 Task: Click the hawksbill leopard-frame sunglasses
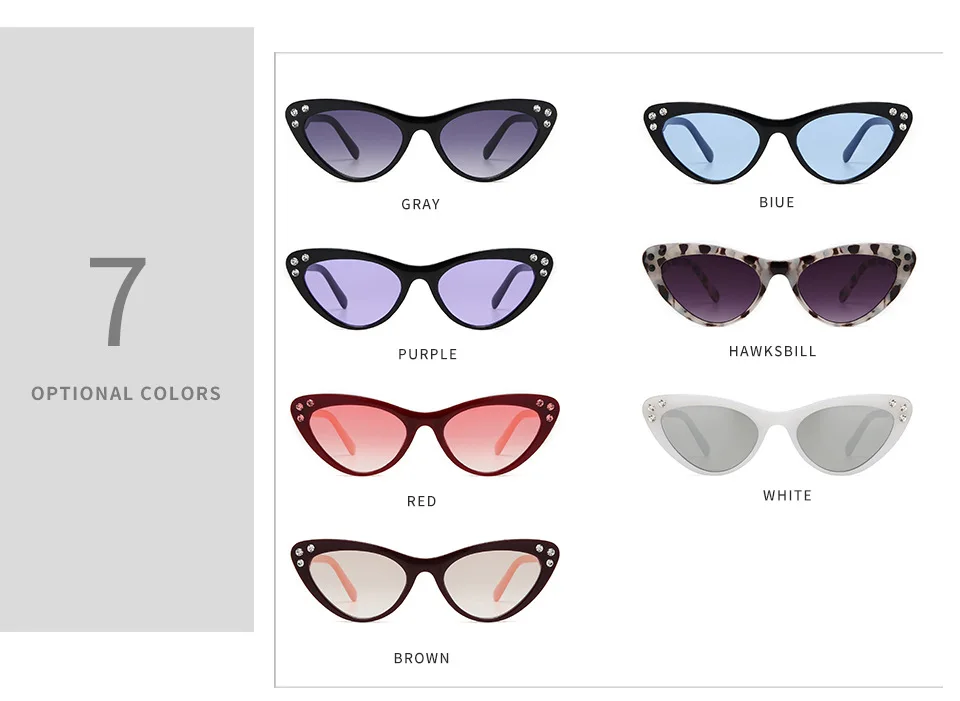(x=779, y=284)
